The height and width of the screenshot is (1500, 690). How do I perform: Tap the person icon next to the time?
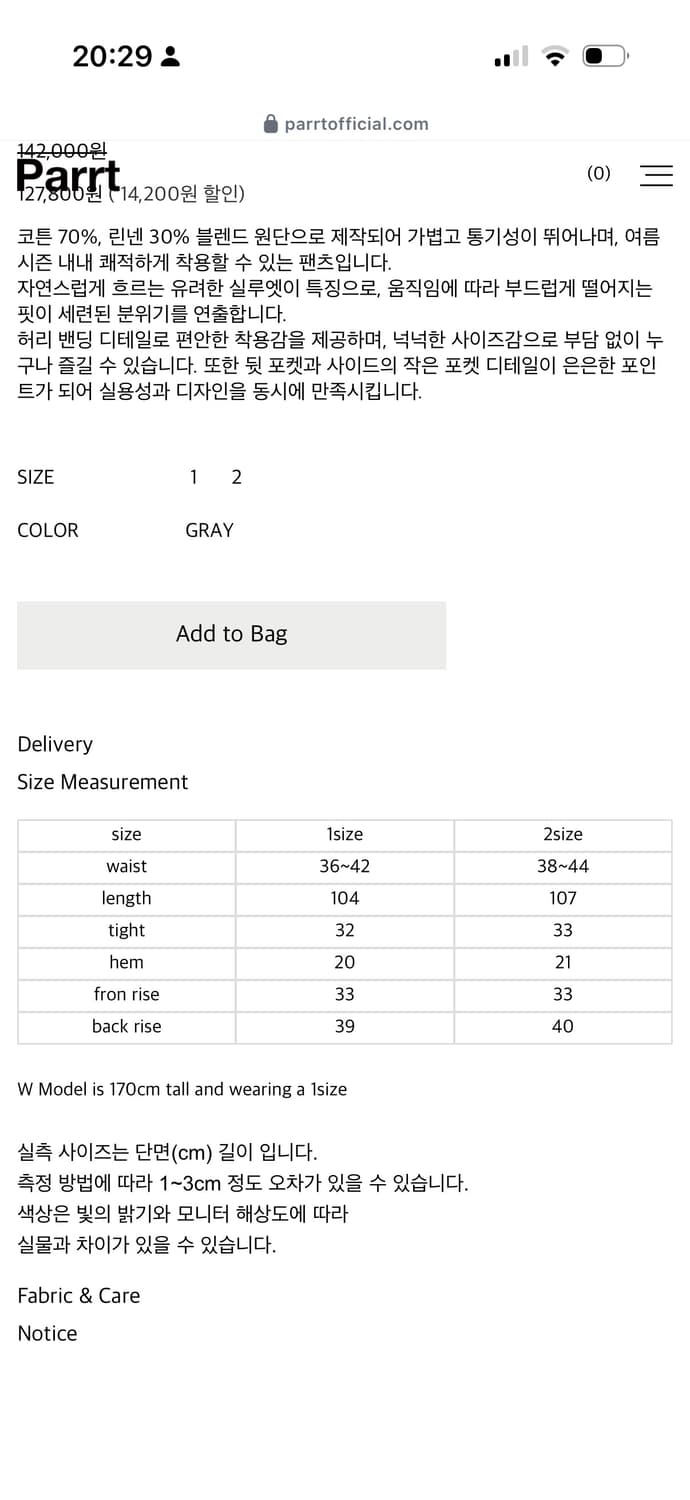tap(170, 56)
